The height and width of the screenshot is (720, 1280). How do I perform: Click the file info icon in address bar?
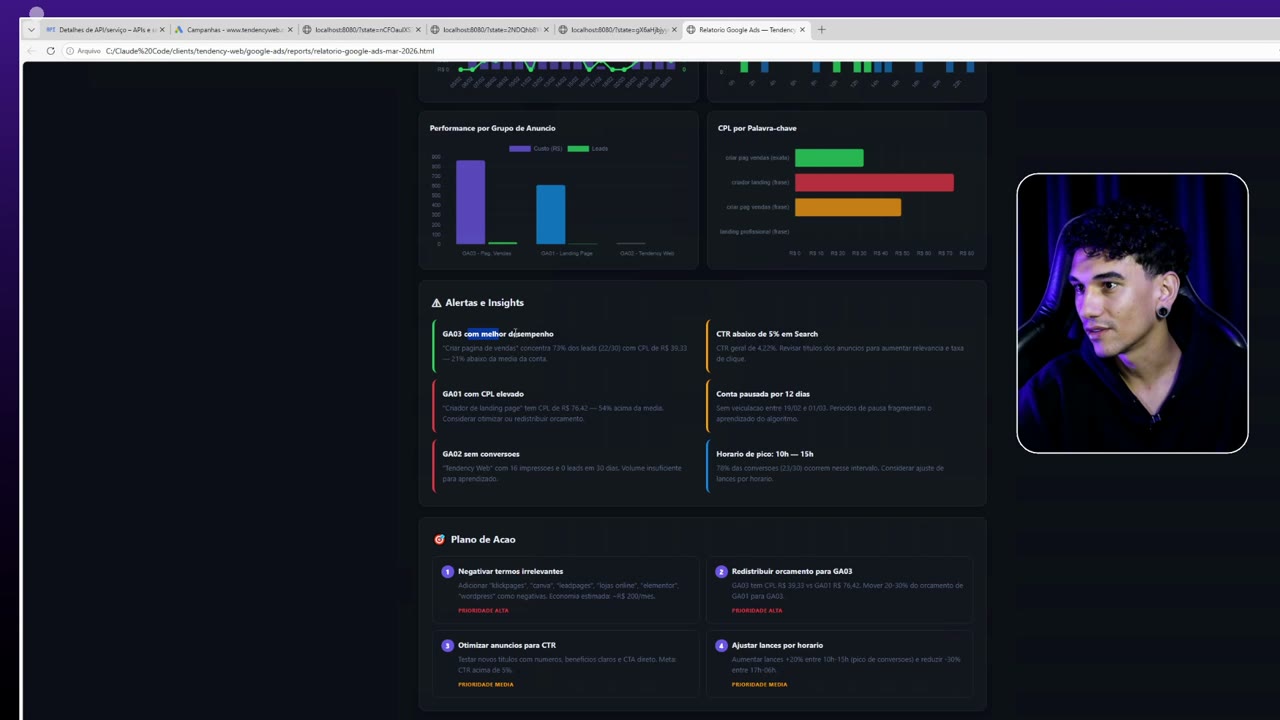click(70, 51)
